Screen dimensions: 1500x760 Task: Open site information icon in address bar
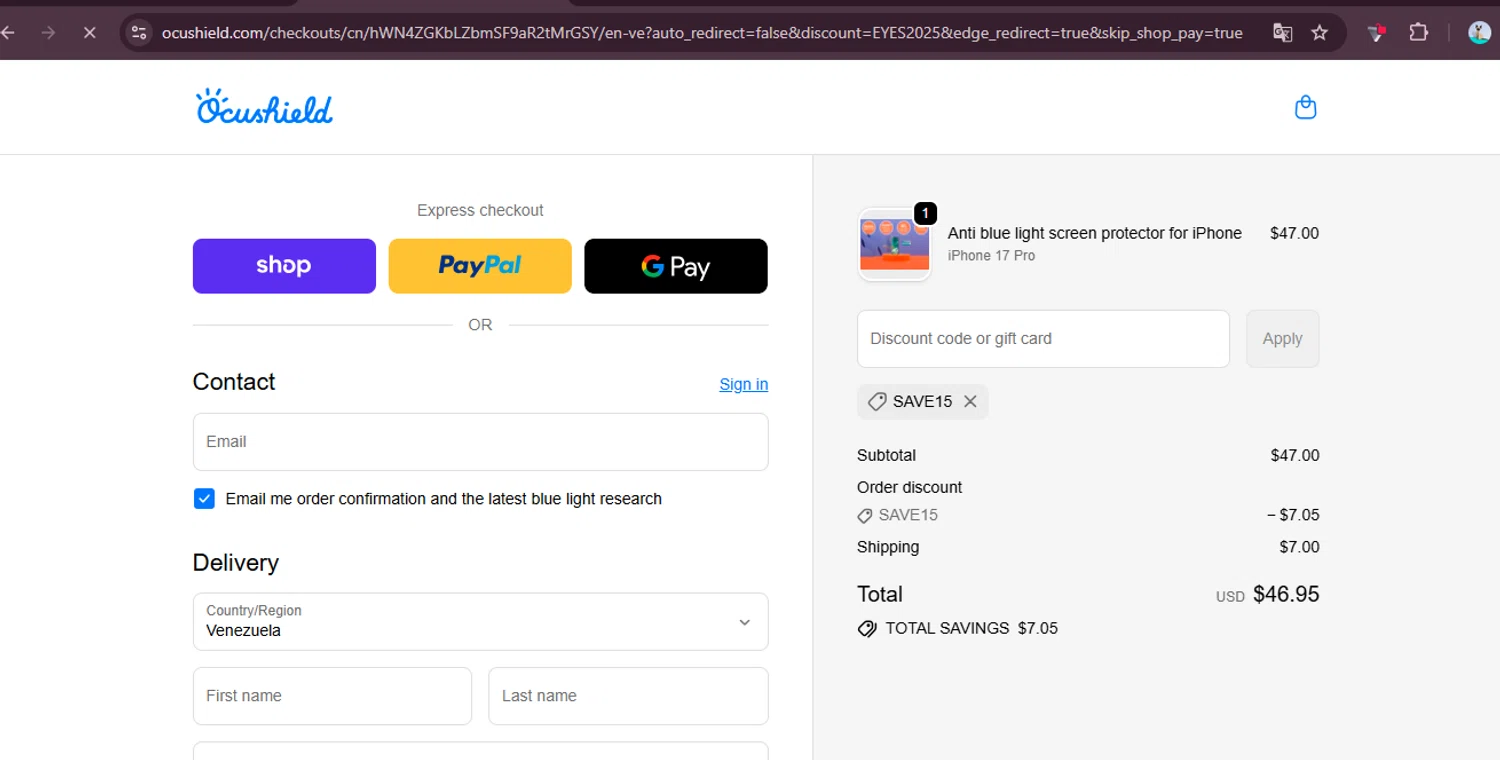coord(139,33)
